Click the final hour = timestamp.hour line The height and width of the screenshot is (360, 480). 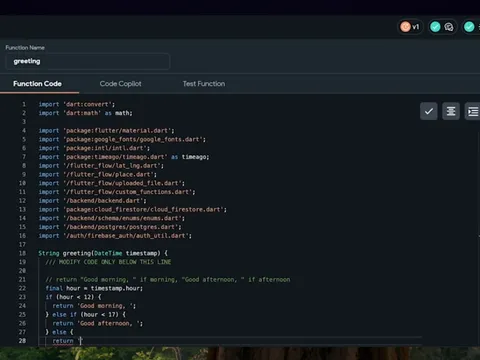[x=94, y=288]
